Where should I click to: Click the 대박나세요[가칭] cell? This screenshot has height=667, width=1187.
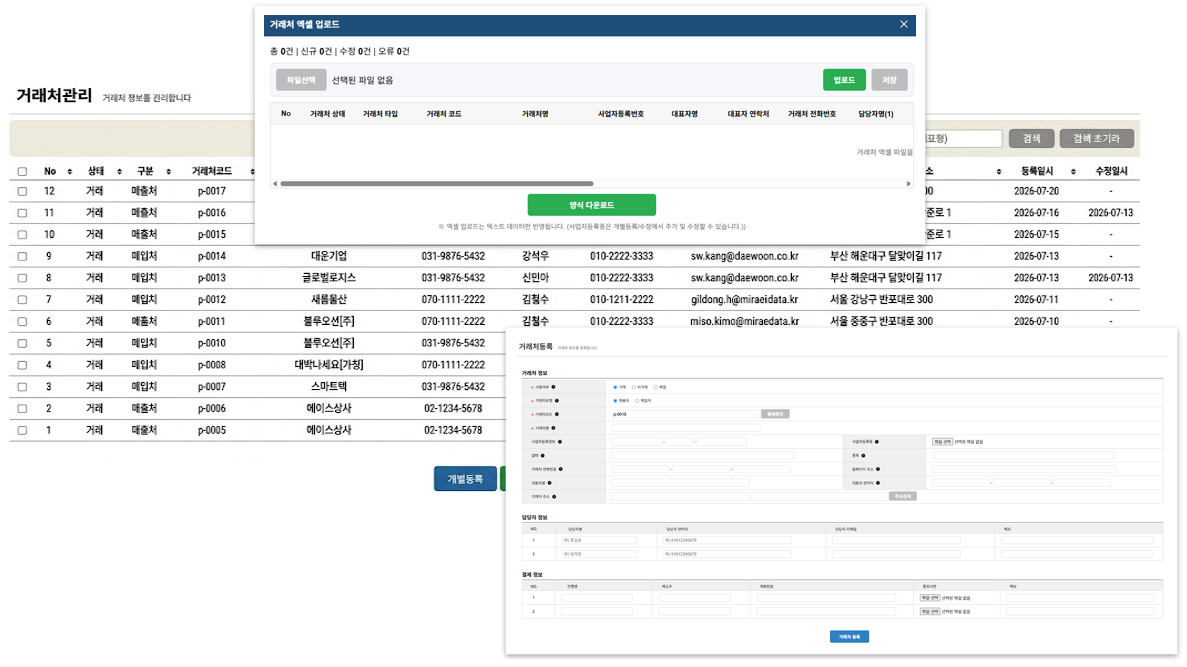point(329,365)
